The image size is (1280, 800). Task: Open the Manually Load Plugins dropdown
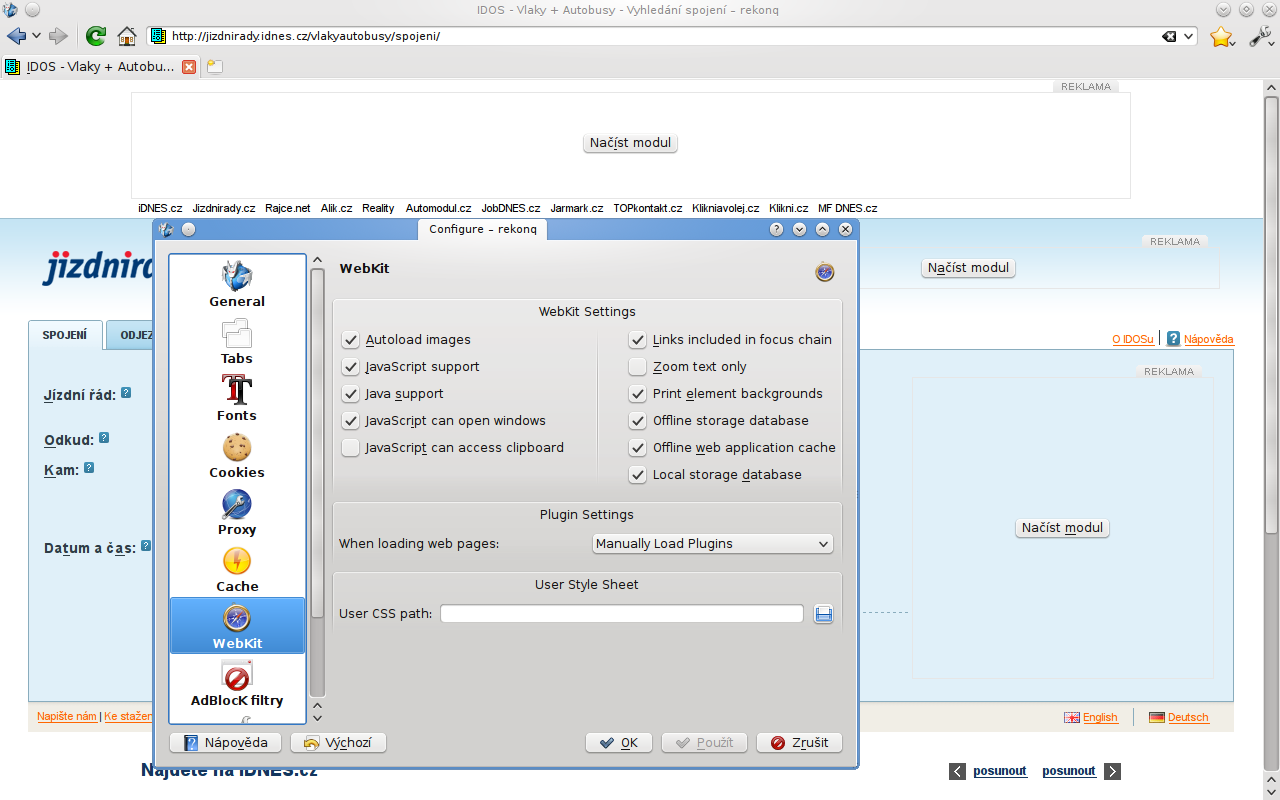[x=712, y=544]
